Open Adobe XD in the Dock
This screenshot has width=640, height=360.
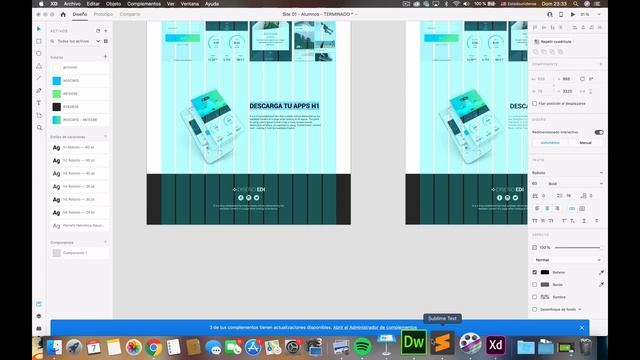496,345
